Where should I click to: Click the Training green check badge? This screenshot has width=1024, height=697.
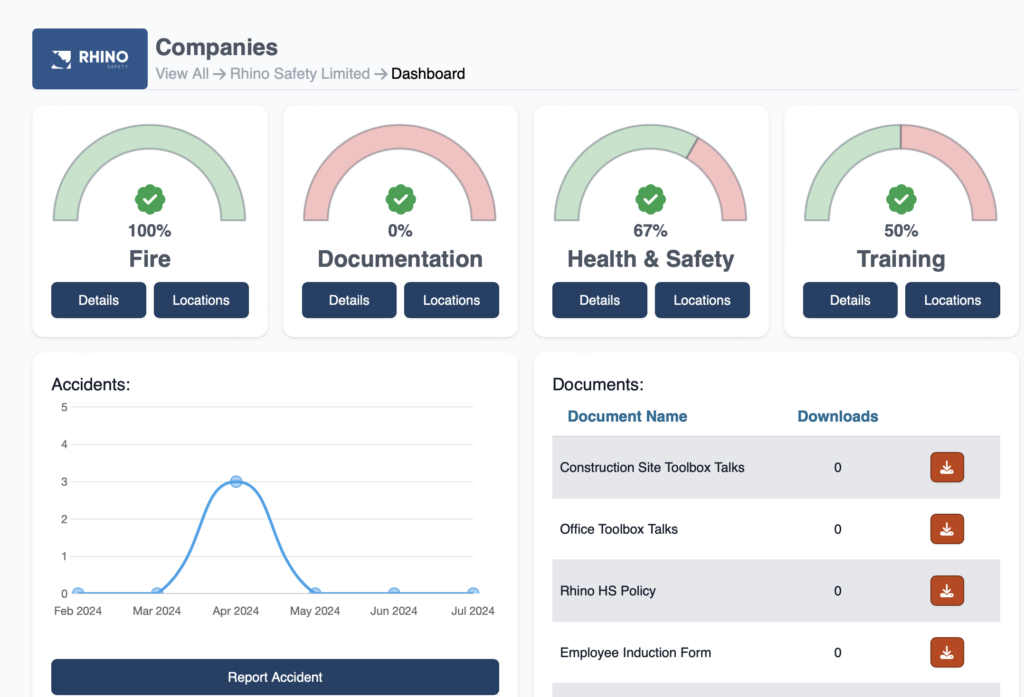[x=901, y=199]
